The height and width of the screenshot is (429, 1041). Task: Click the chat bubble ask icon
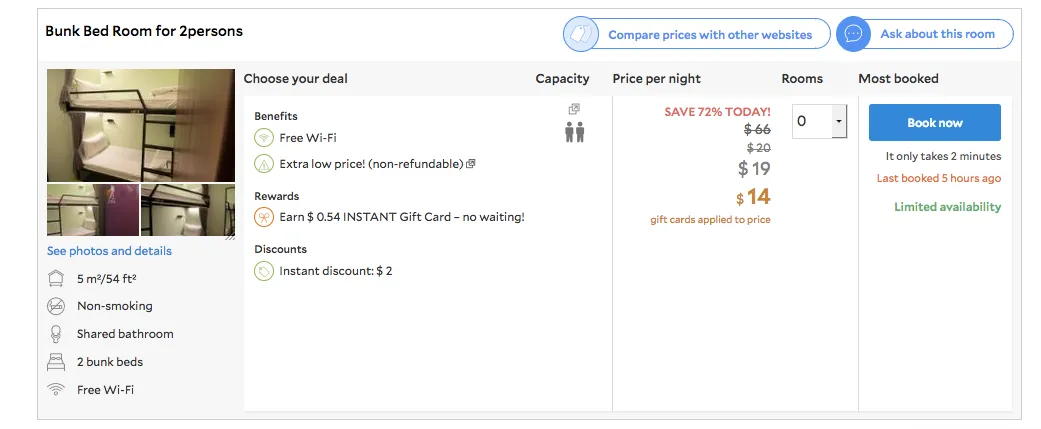click(x=853, y=34)
